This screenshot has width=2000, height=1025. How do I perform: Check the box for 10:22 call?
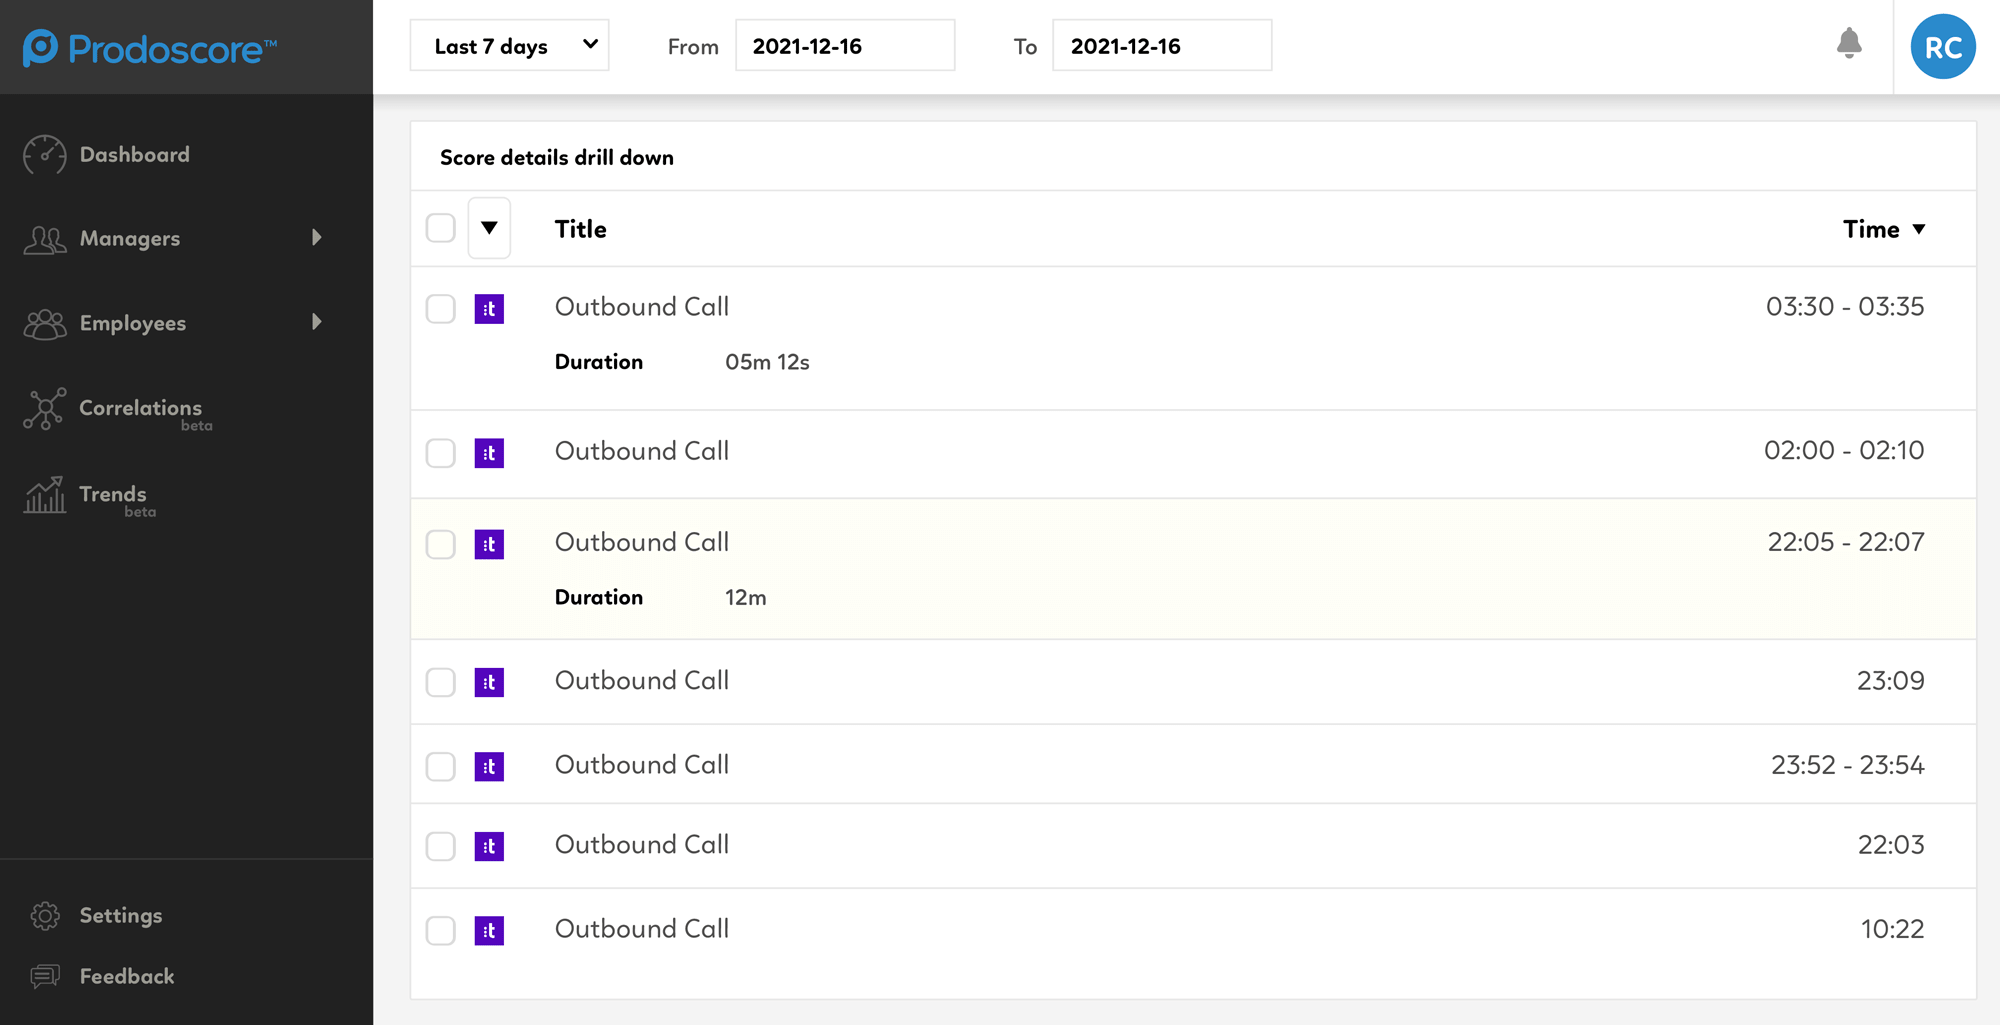click(441, 930)
